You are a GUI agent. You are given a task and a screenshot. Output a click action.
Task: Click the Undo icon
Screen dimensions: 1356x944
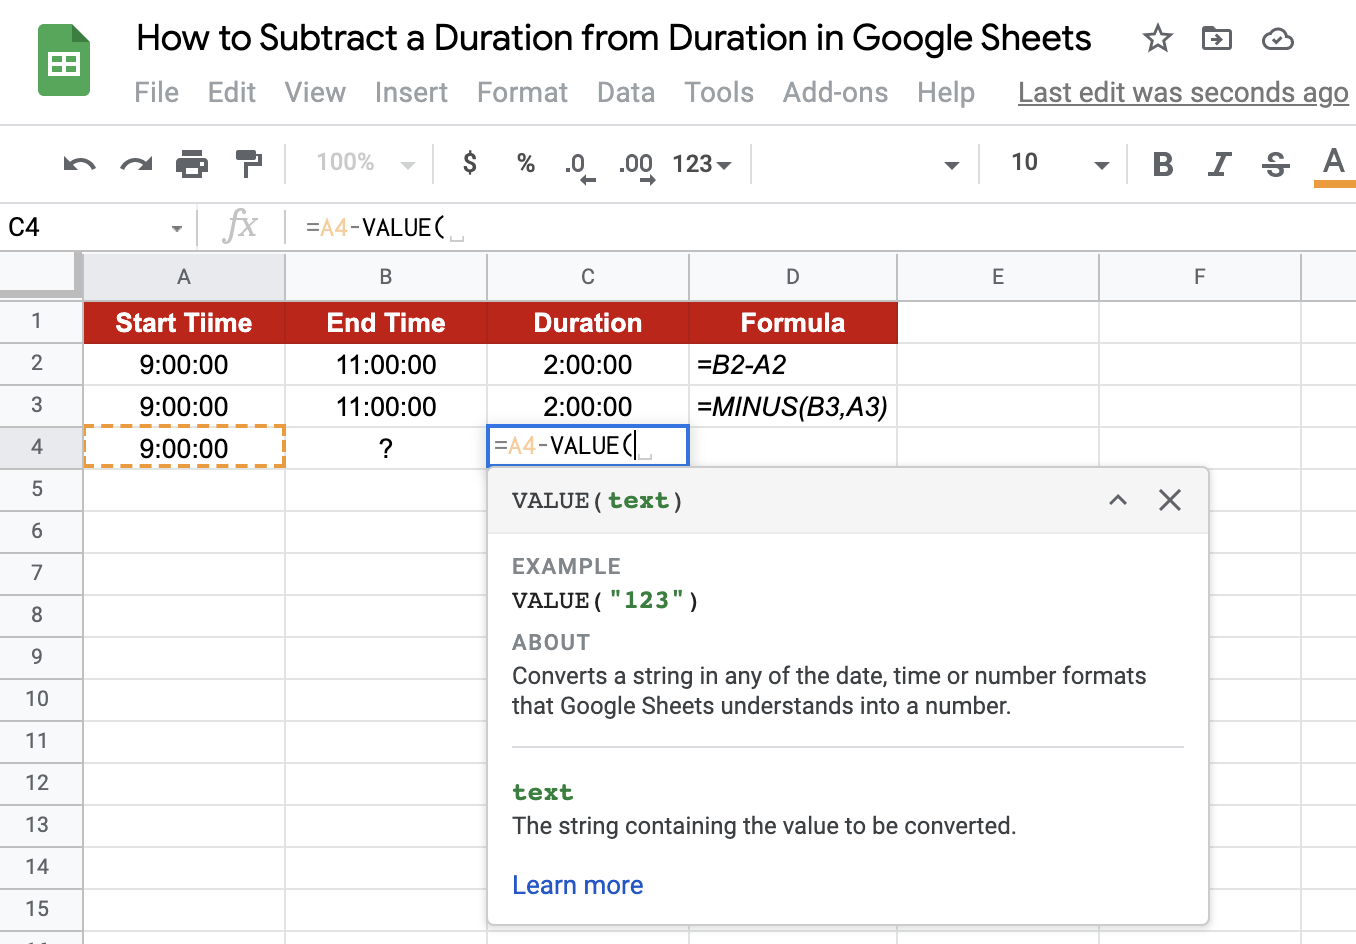pos(78,163)
